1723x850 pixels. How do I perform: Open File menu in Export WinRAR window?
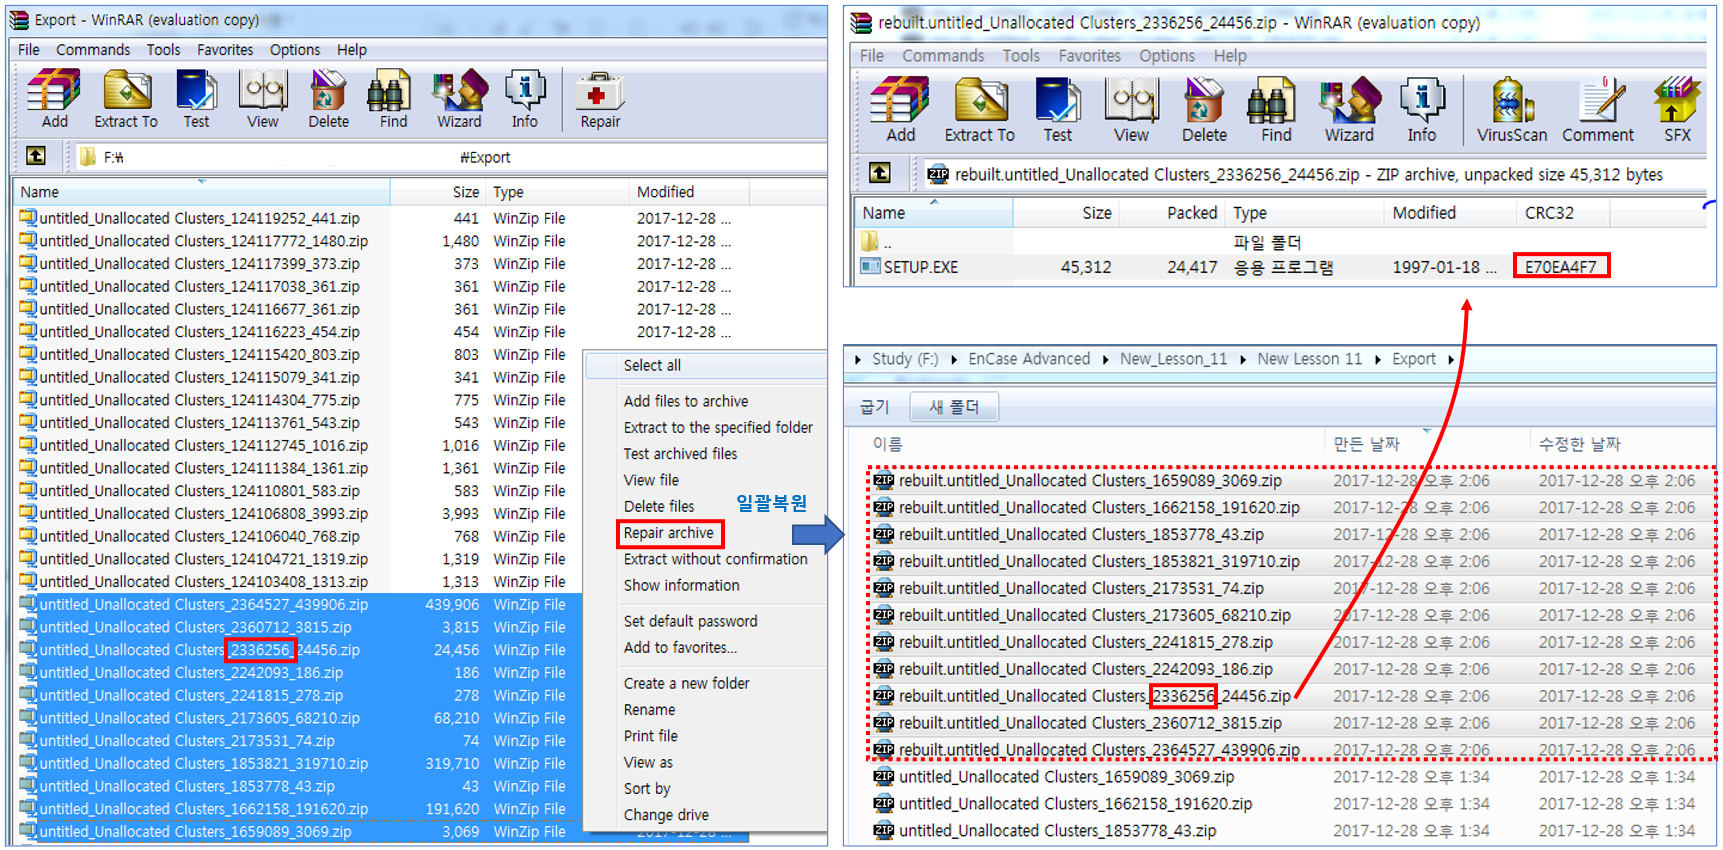pos(29,49)
